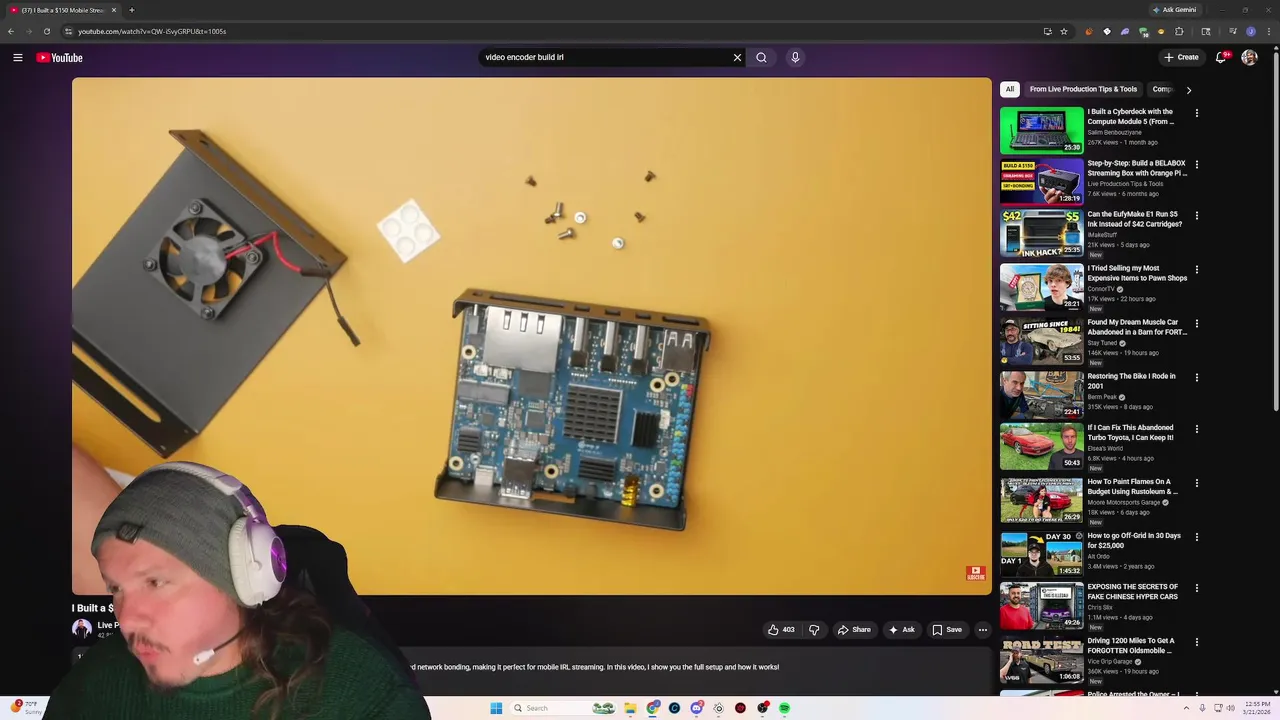This screenshot has height=720, width=1280.
Task: Open the video's more actions ellipsis
Action: pos(983,630)
